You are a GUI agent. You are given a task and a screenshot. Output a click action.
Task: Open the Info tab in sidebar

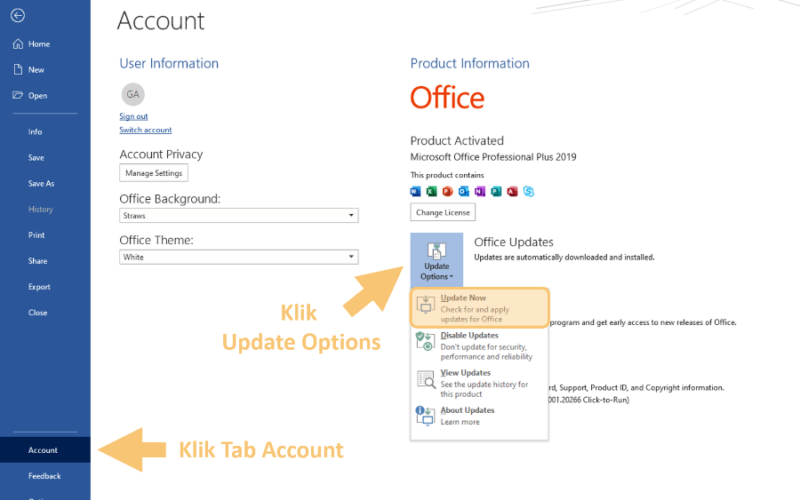35,132
